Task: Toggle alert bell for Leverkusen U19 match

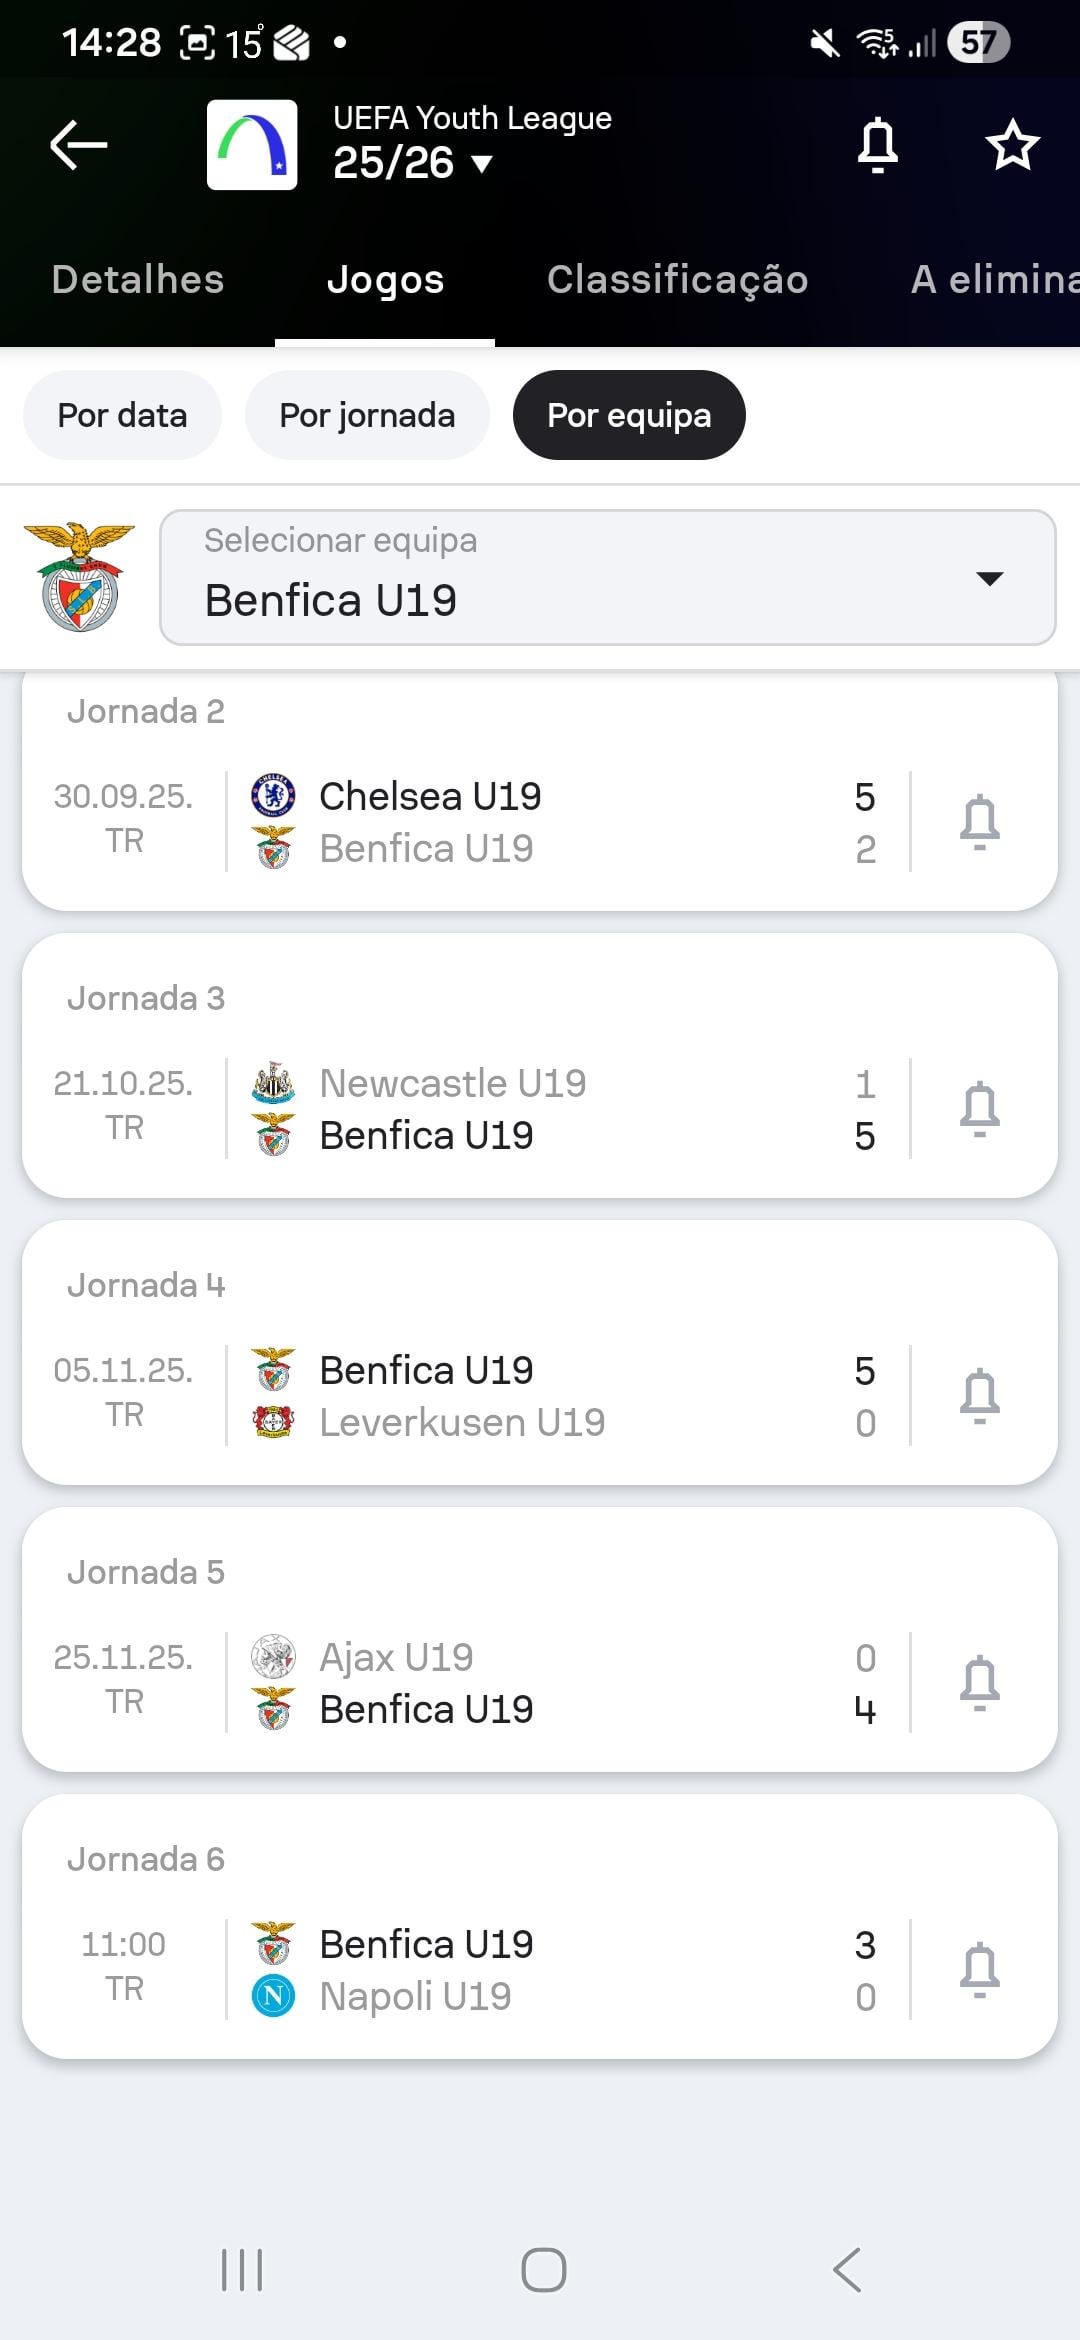Action: [x=979, y=1395]
